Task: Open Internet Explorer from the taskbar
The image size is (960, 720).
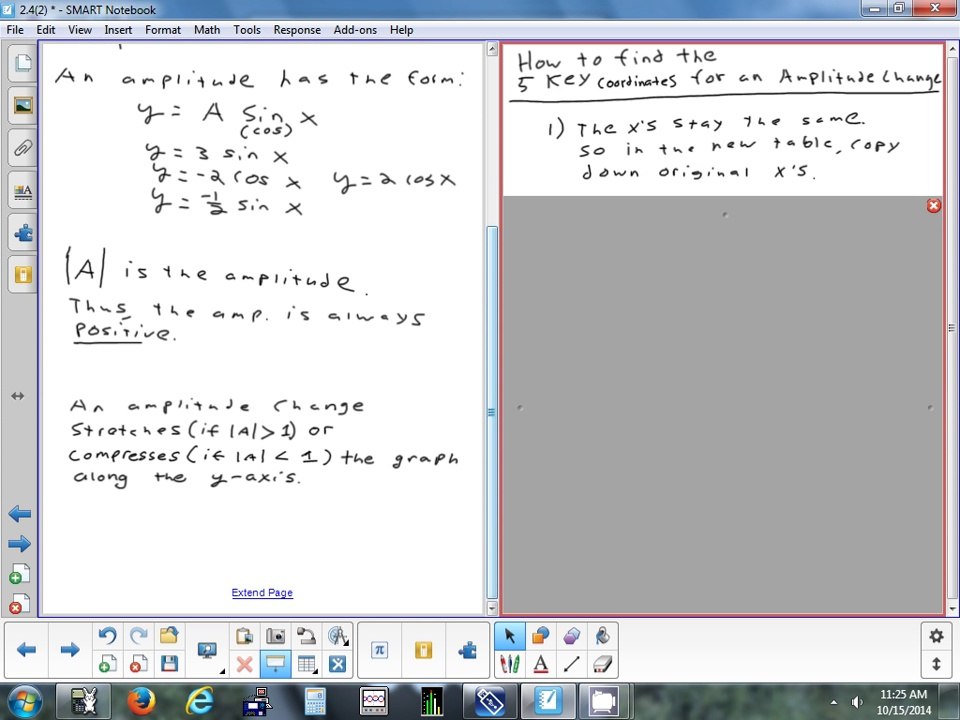Action: [199, 702]
